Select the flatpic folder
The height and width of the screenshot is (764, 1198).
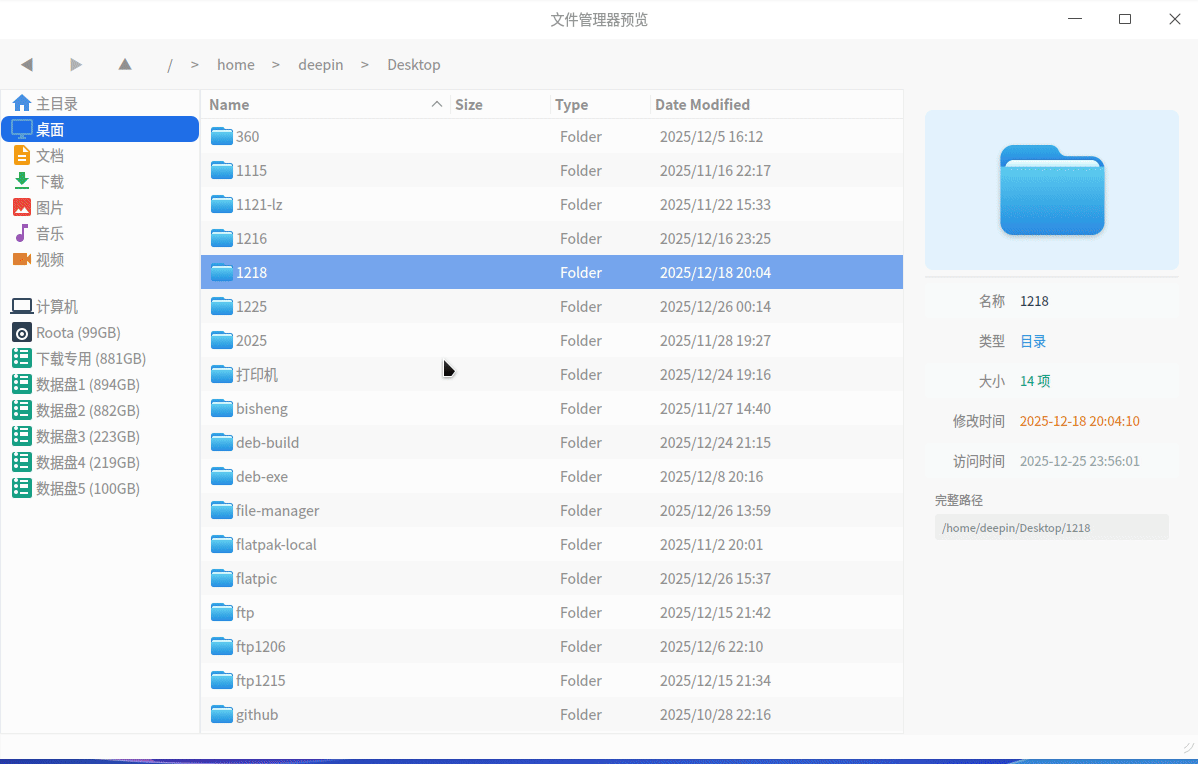coord(552,578)
